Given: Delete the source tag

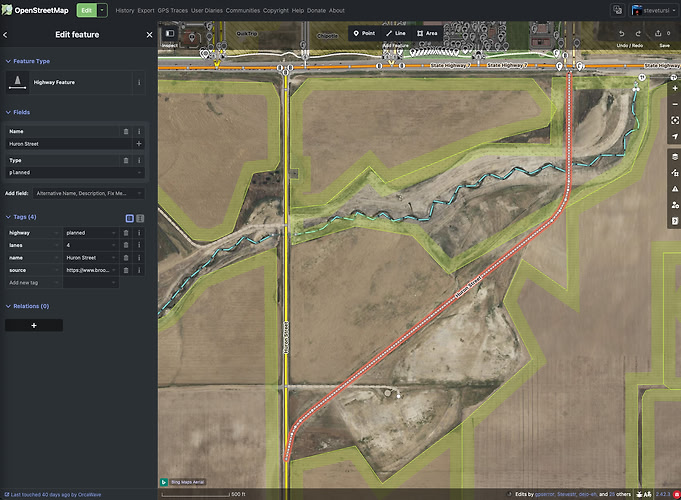Looking at the screenshot, I should (x=126, y=270).
